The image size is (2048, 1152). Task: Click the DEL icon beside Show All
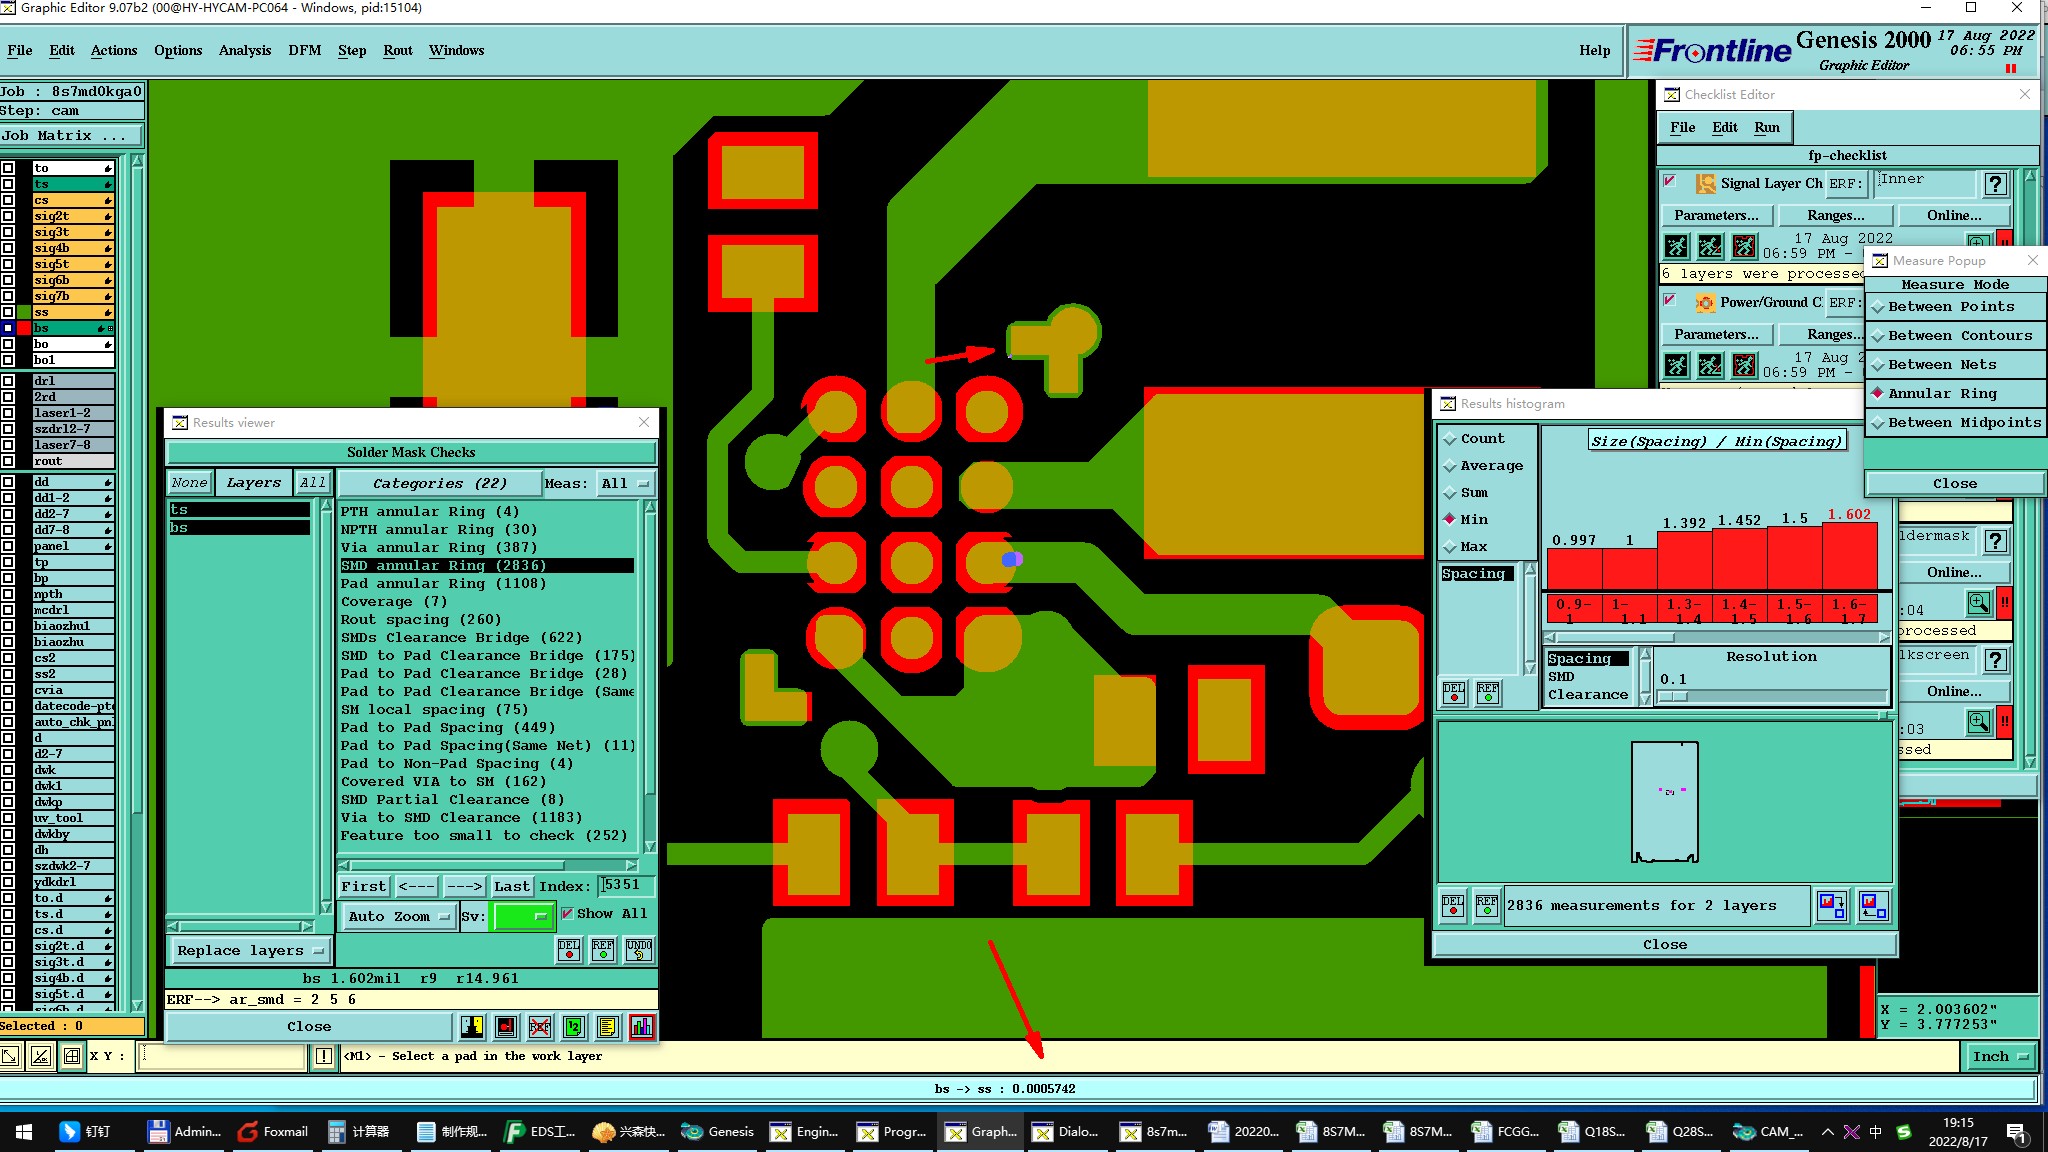[568, 949]
